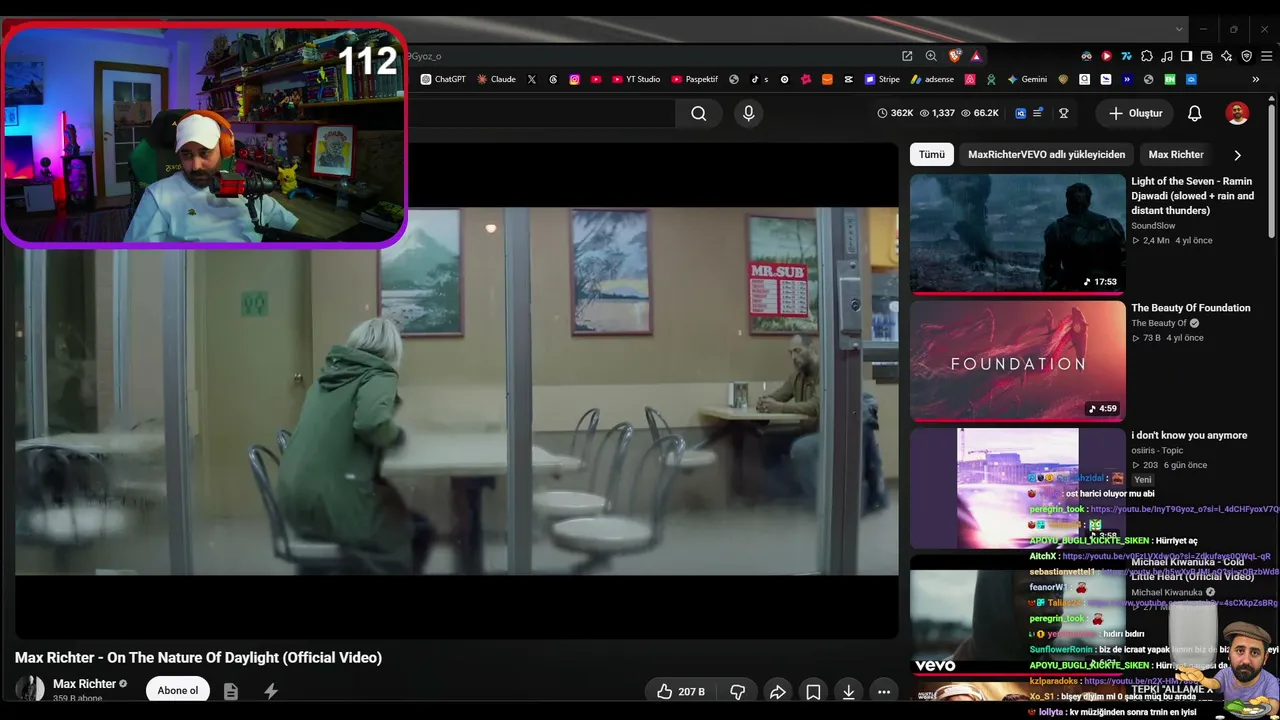The width and height of the screenshot is (1280, 720).
Task: Click the 66.2K views counter in header
Action: (x=979, y=114)
